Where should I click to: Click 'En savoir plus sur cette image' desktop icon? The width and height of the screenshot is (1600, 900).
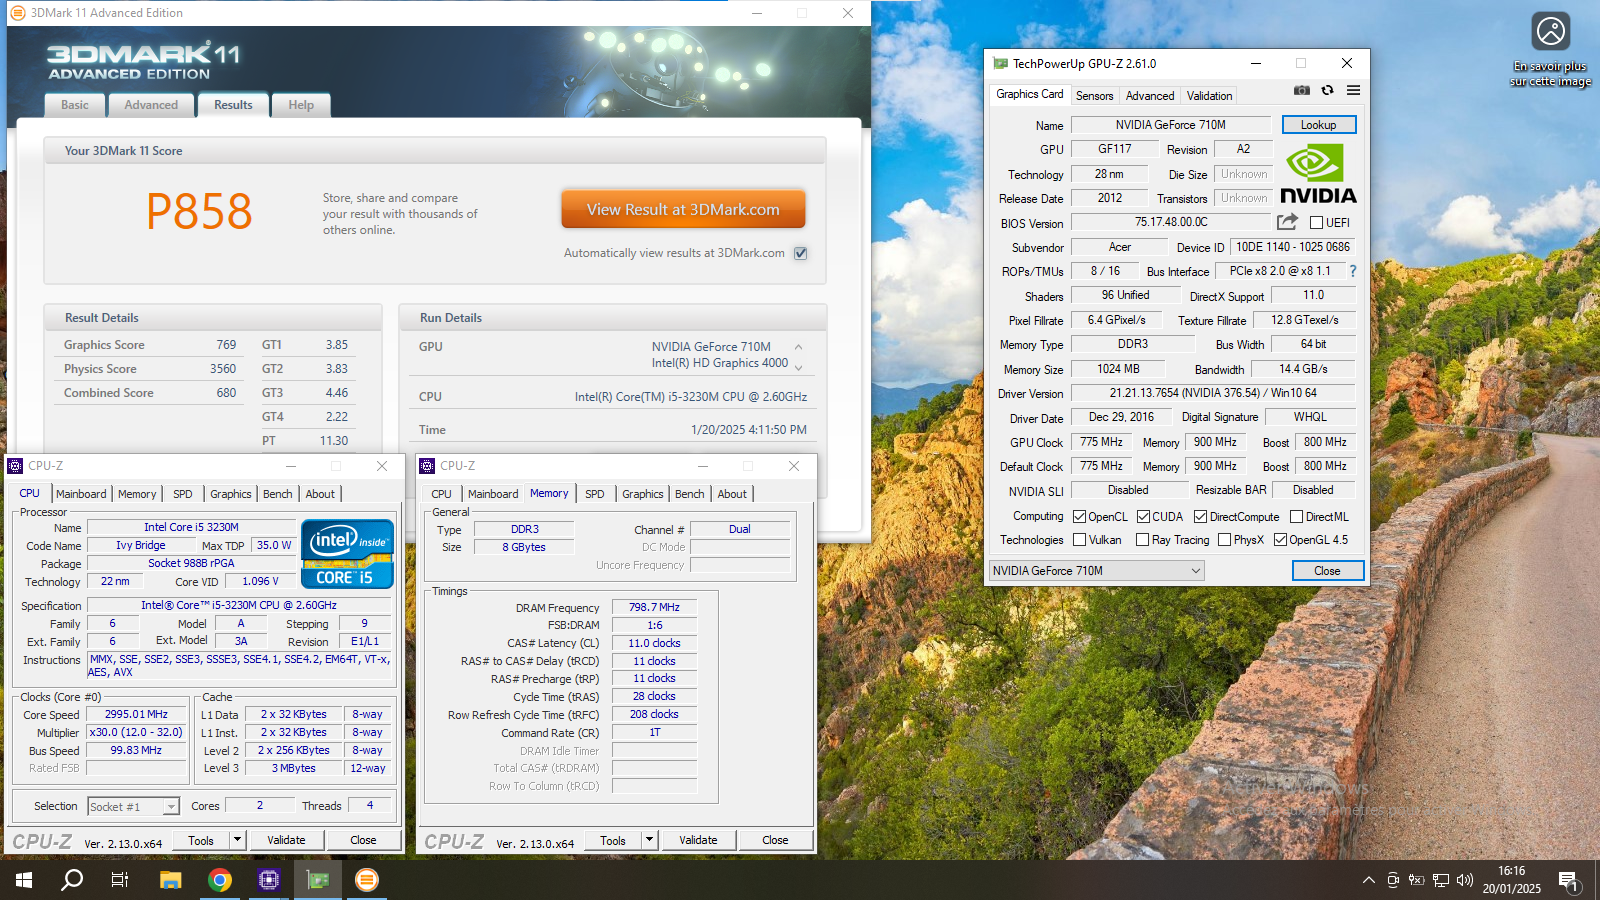click(x=1551, y=50)
